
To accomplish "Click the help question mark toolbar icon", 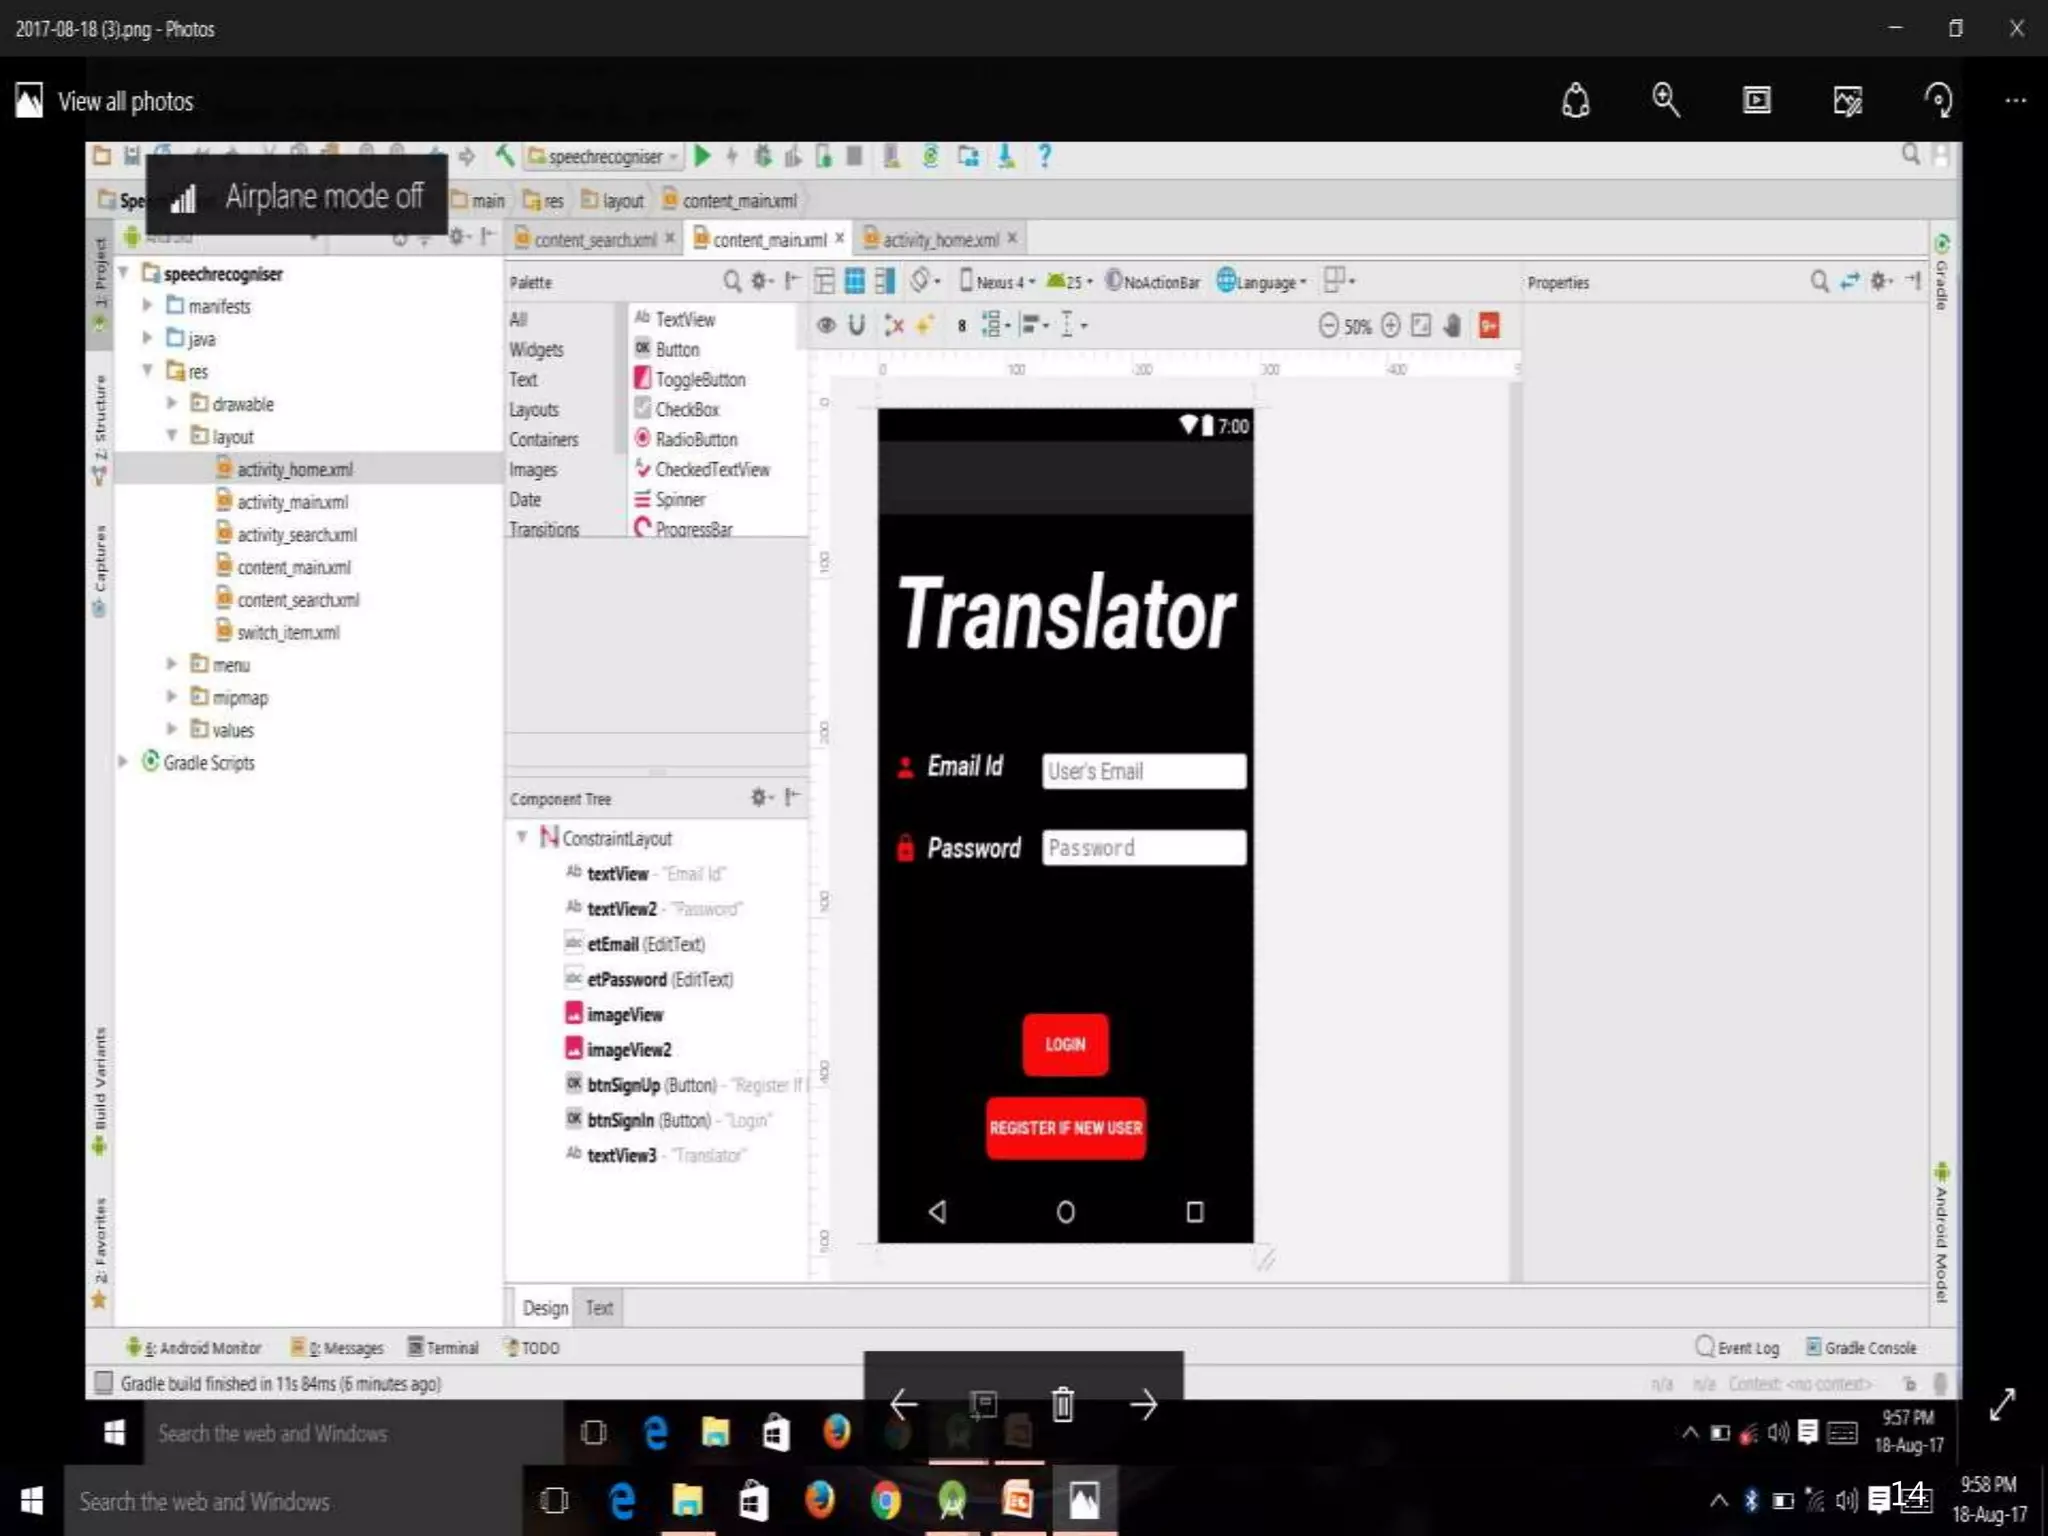I will [1044, 156].
